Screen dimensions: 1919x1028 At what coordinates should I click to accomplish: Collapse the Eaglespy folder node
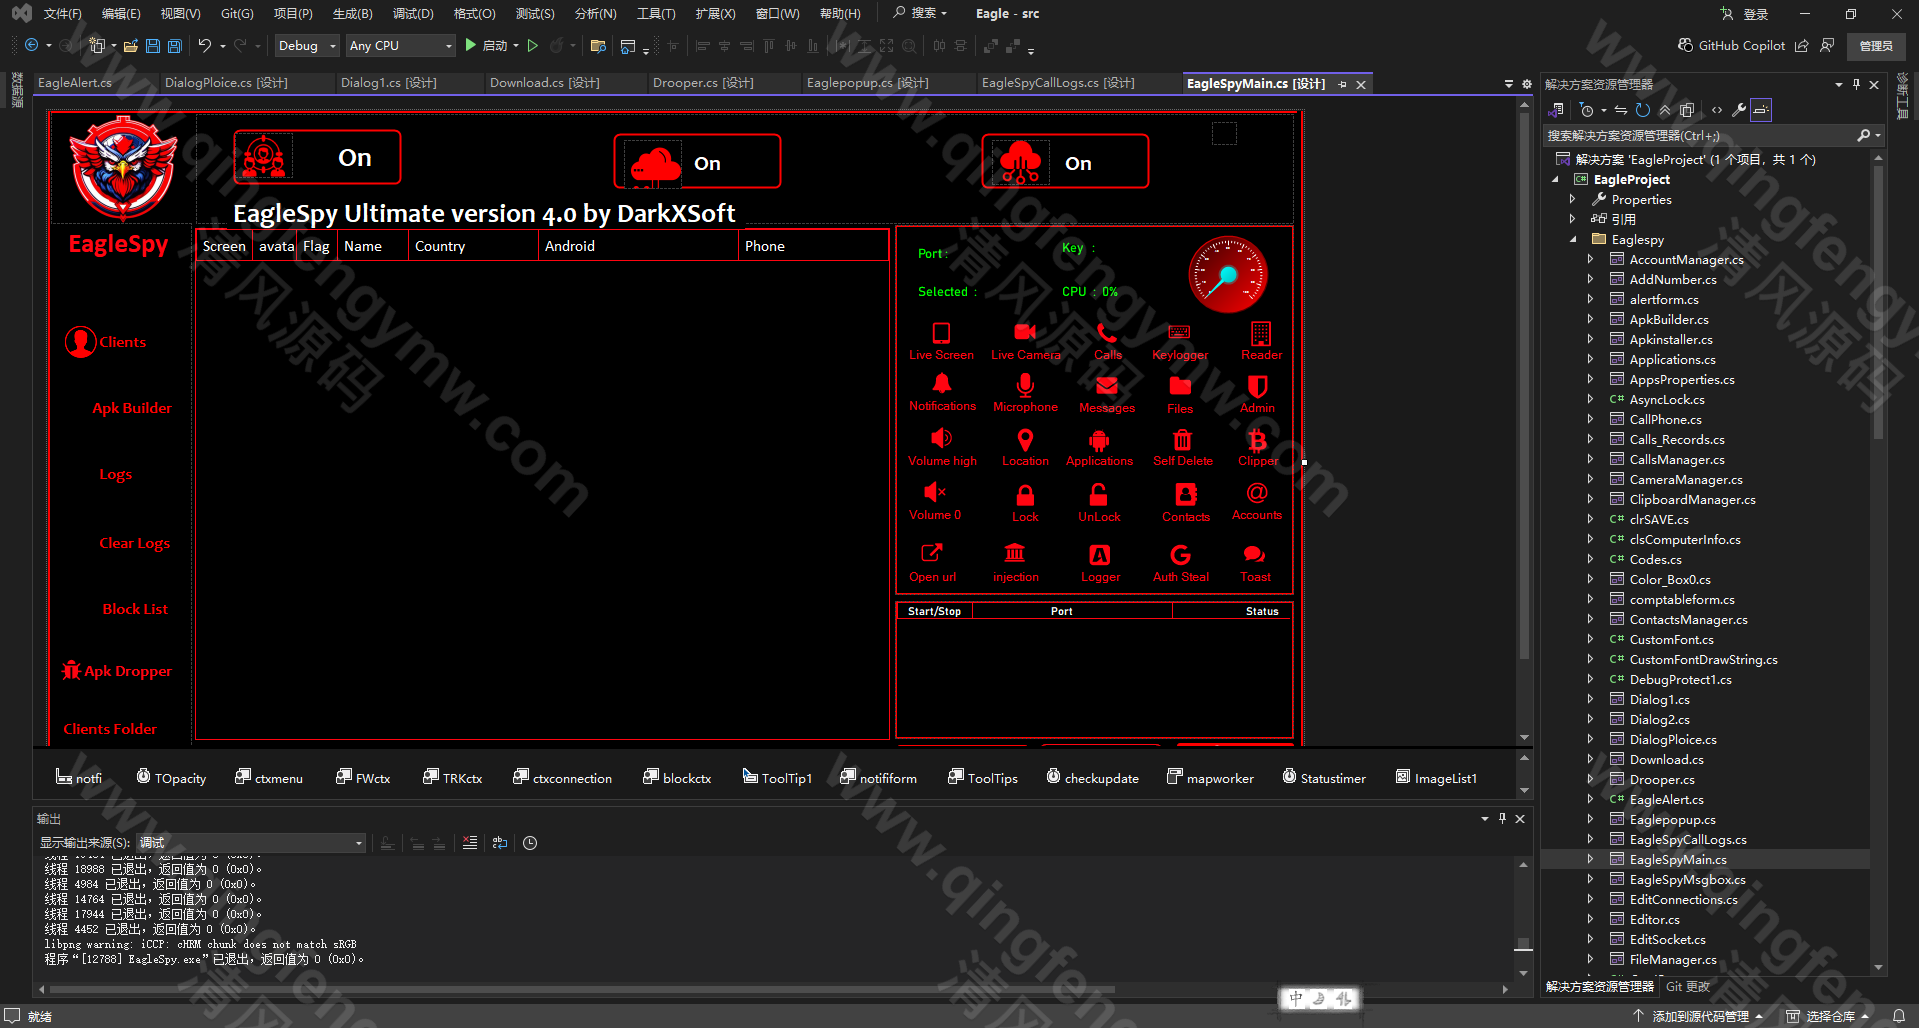pos(1573,240)
